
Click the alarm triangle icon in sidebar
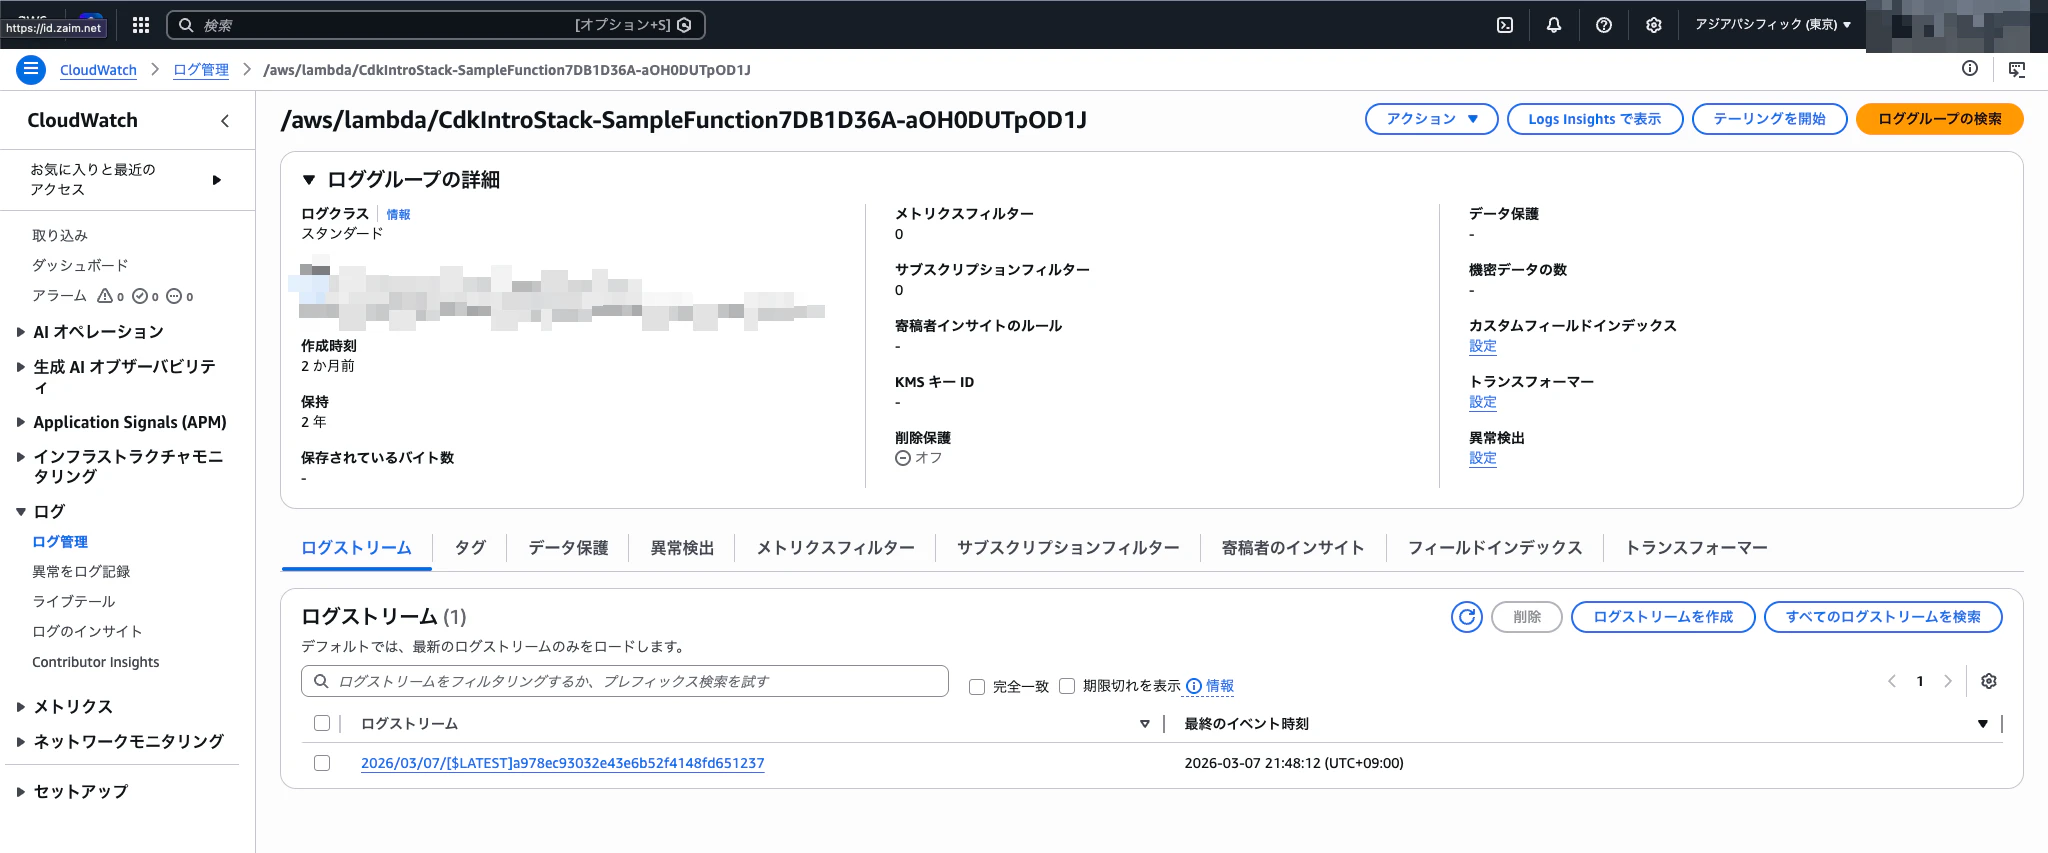[x=105, y=296]
